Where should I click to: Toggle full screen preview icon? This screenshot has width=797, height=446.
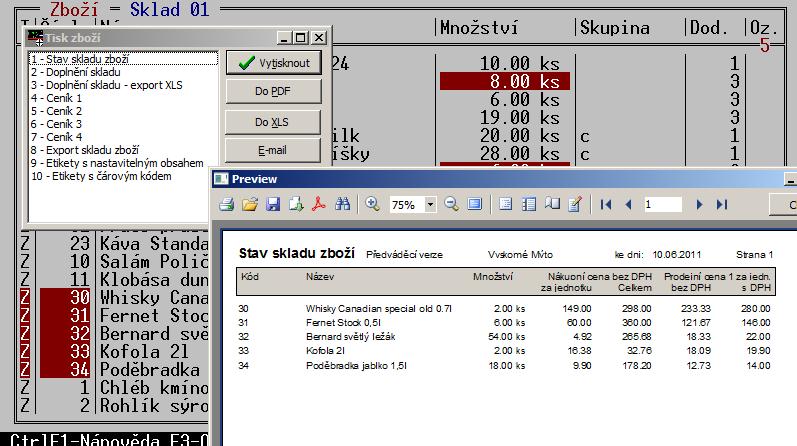click(474, 204)
